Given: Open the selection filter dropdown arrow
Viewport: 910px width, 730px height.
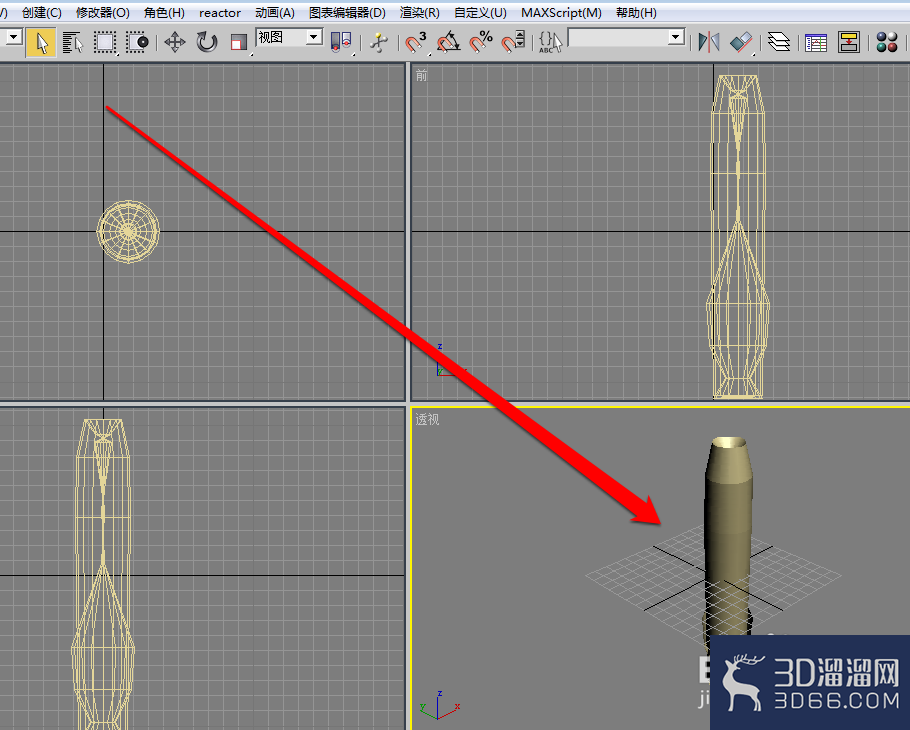Looking at the screenshot, I should [14, 38].
